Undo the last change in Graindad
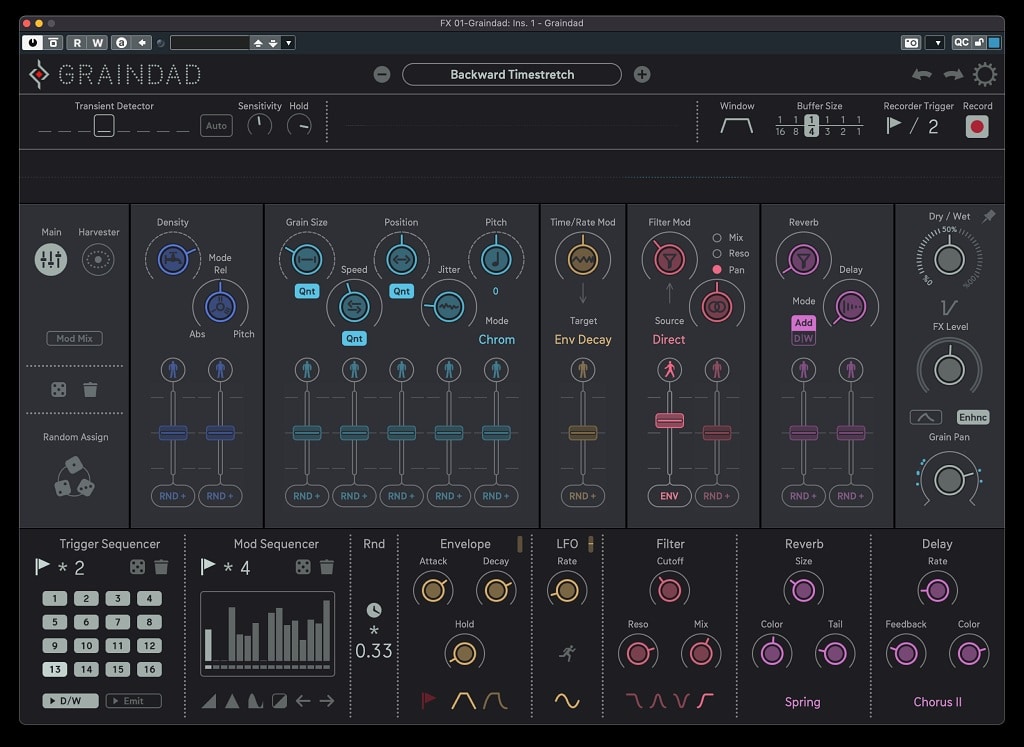This screenshot has width=1024, height=747. tap(921, 74)
